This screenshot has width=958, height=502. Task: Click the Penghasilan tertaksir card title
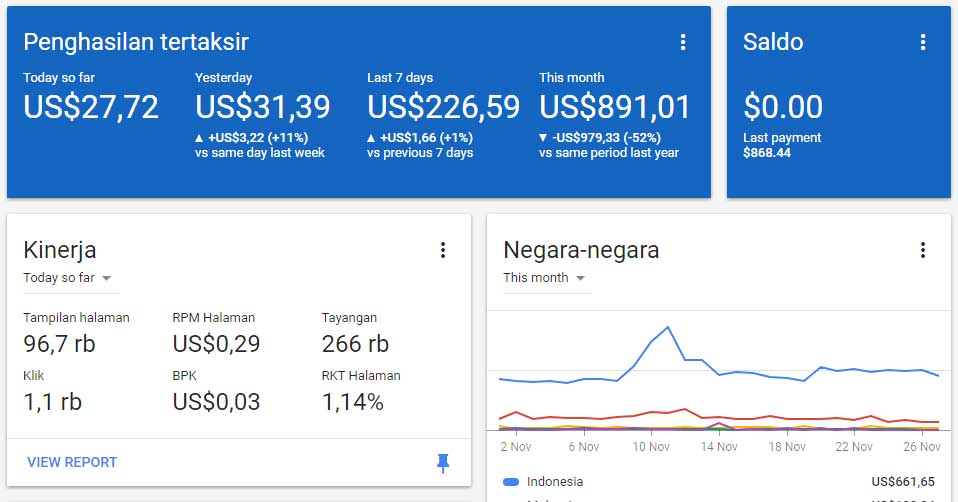coord(136,42)
